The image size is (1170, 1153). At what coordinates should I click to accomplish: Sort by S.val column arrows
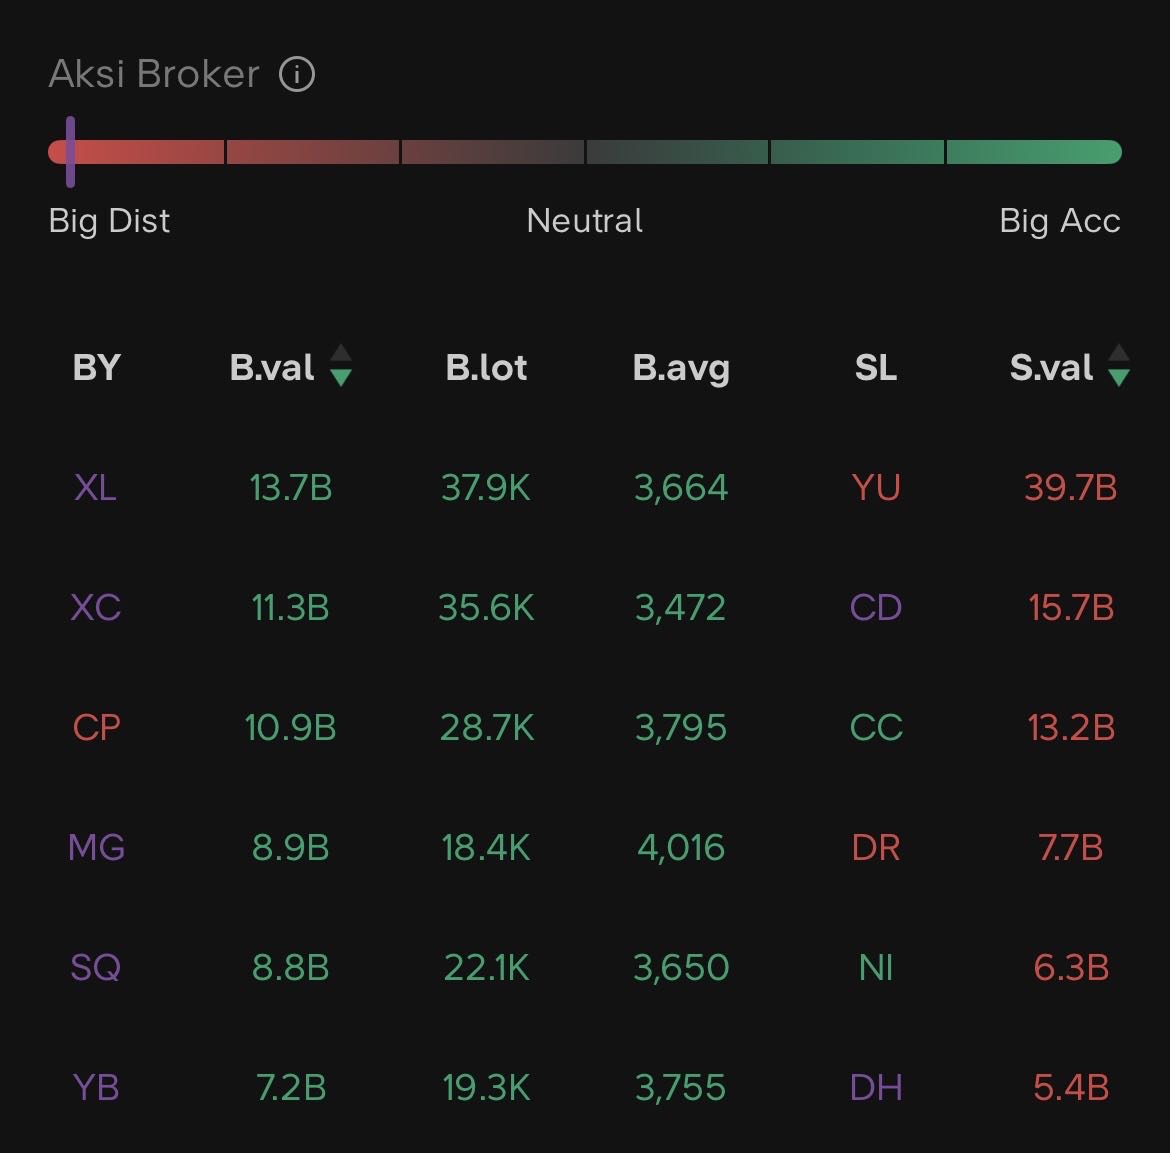[1119, 366]
